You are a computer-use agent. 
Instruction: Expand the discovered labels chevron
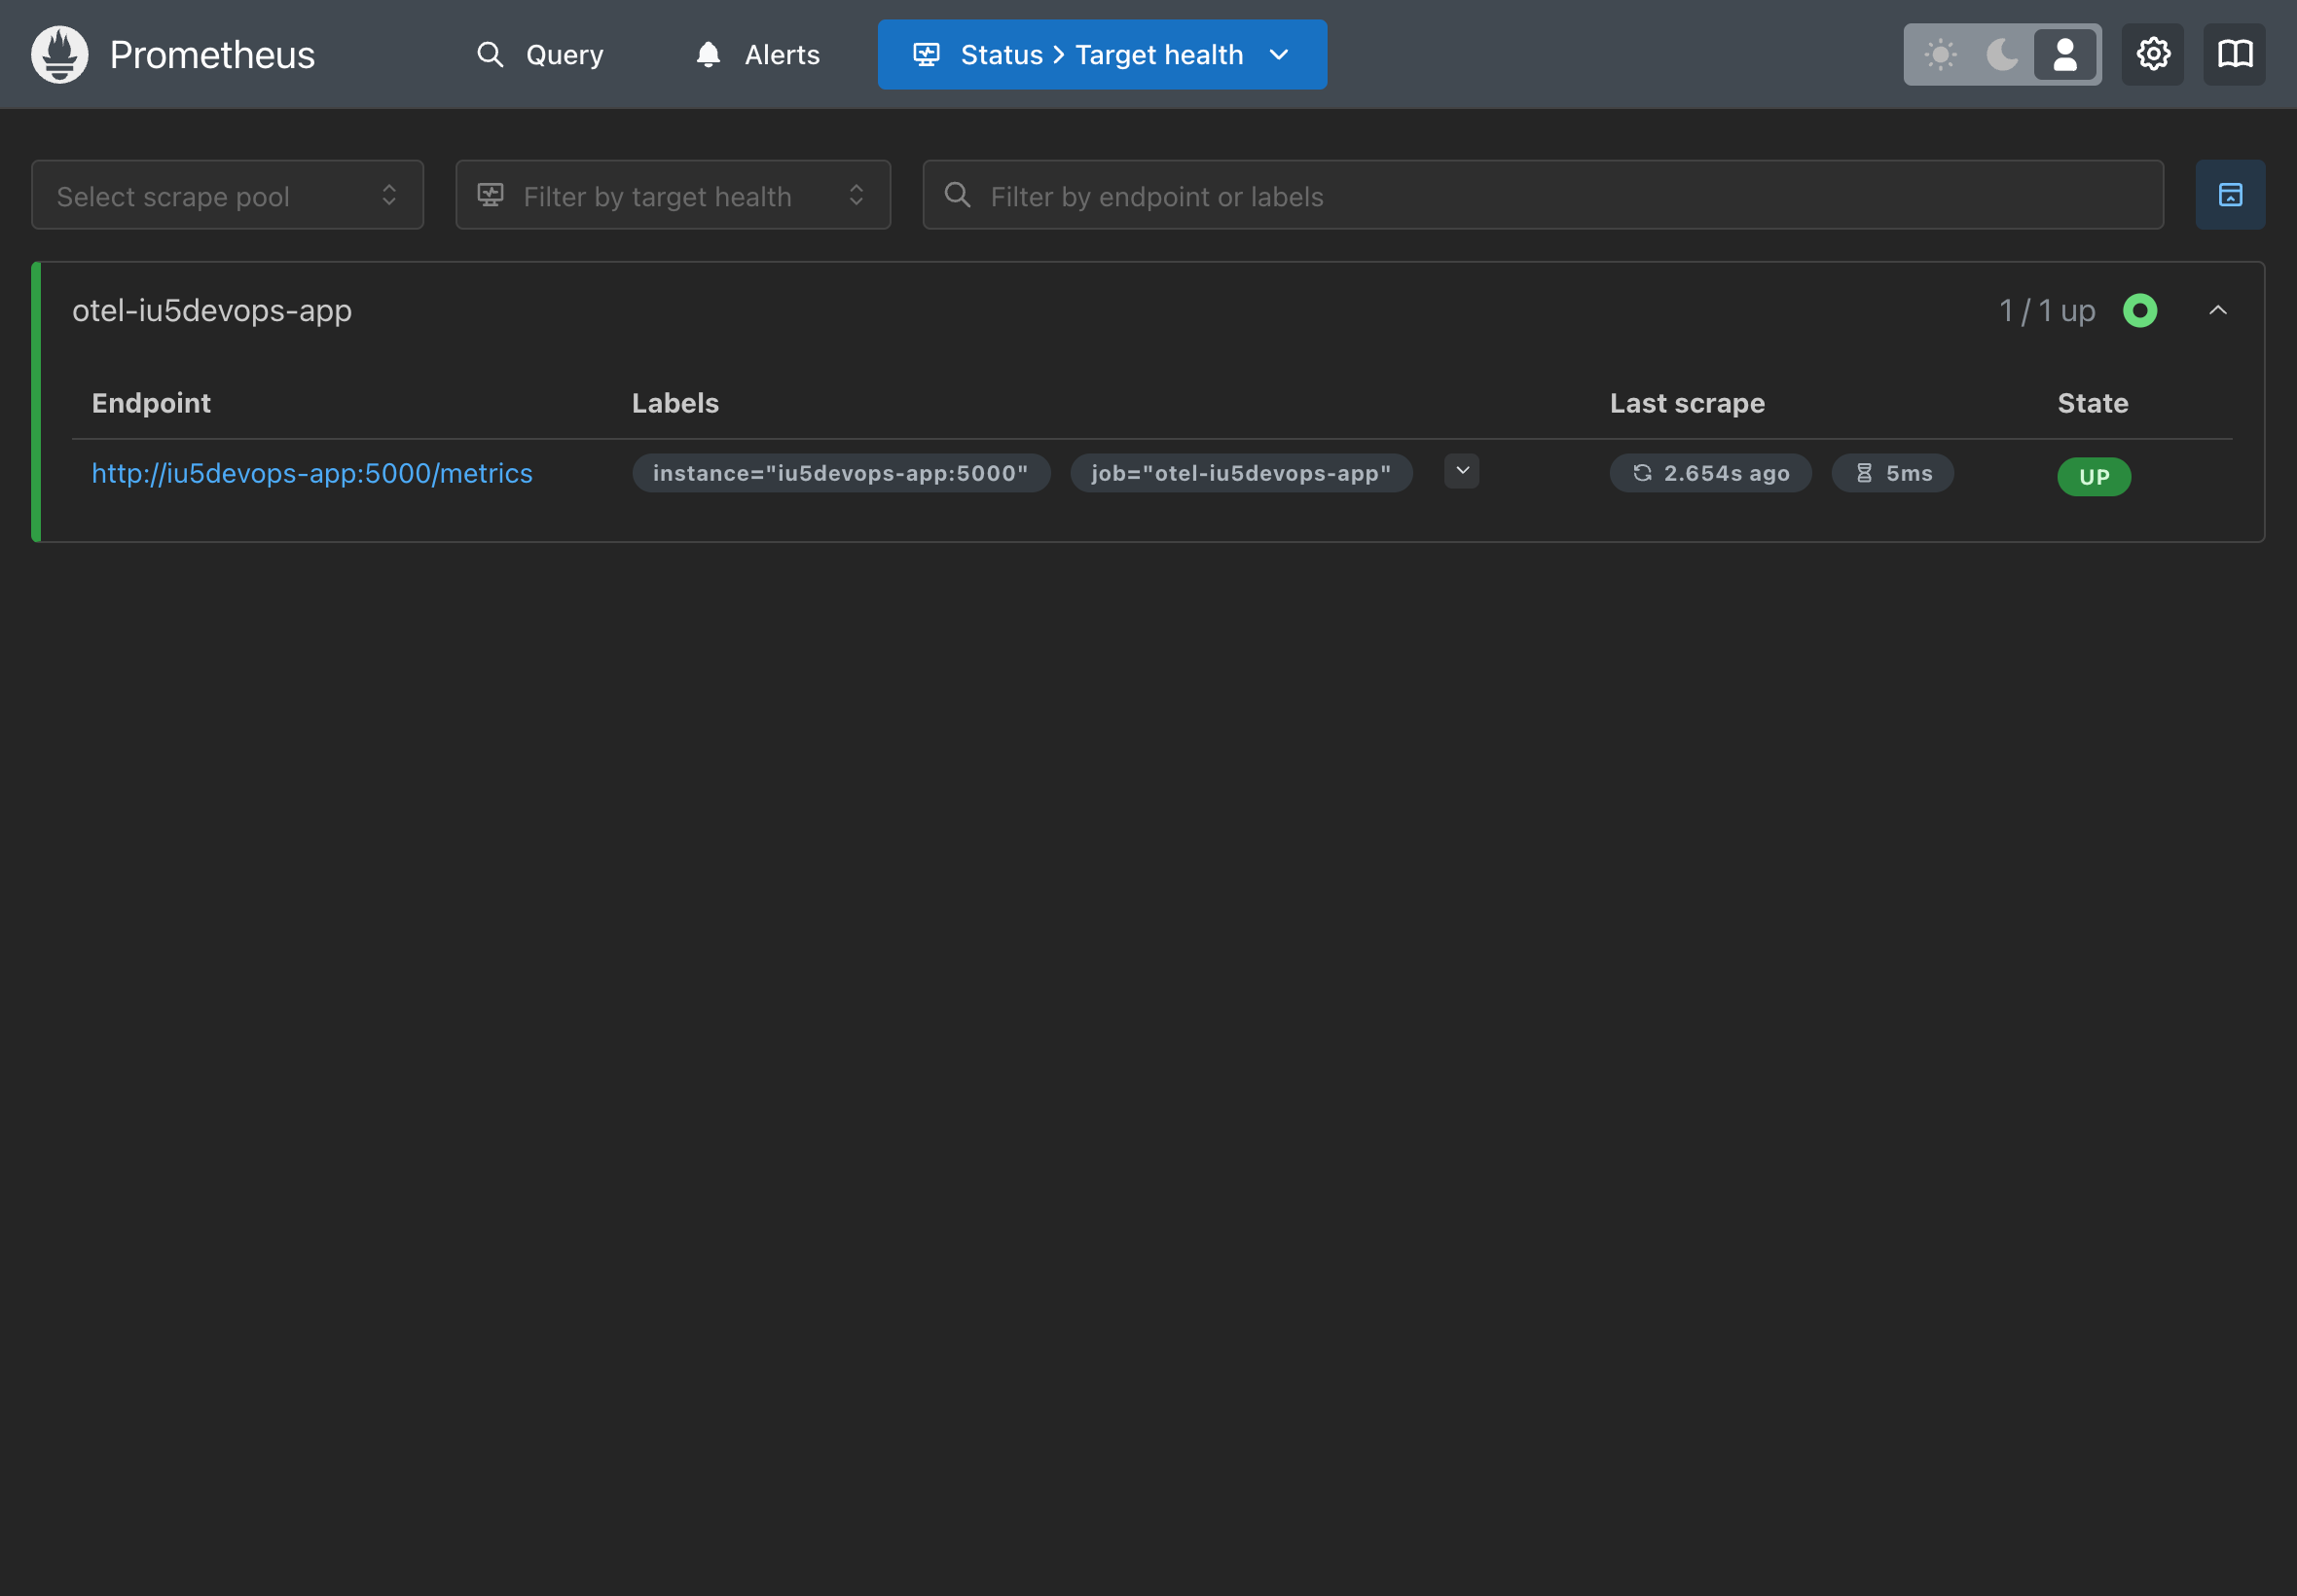pyautogui.click(x=1461, y=471)
